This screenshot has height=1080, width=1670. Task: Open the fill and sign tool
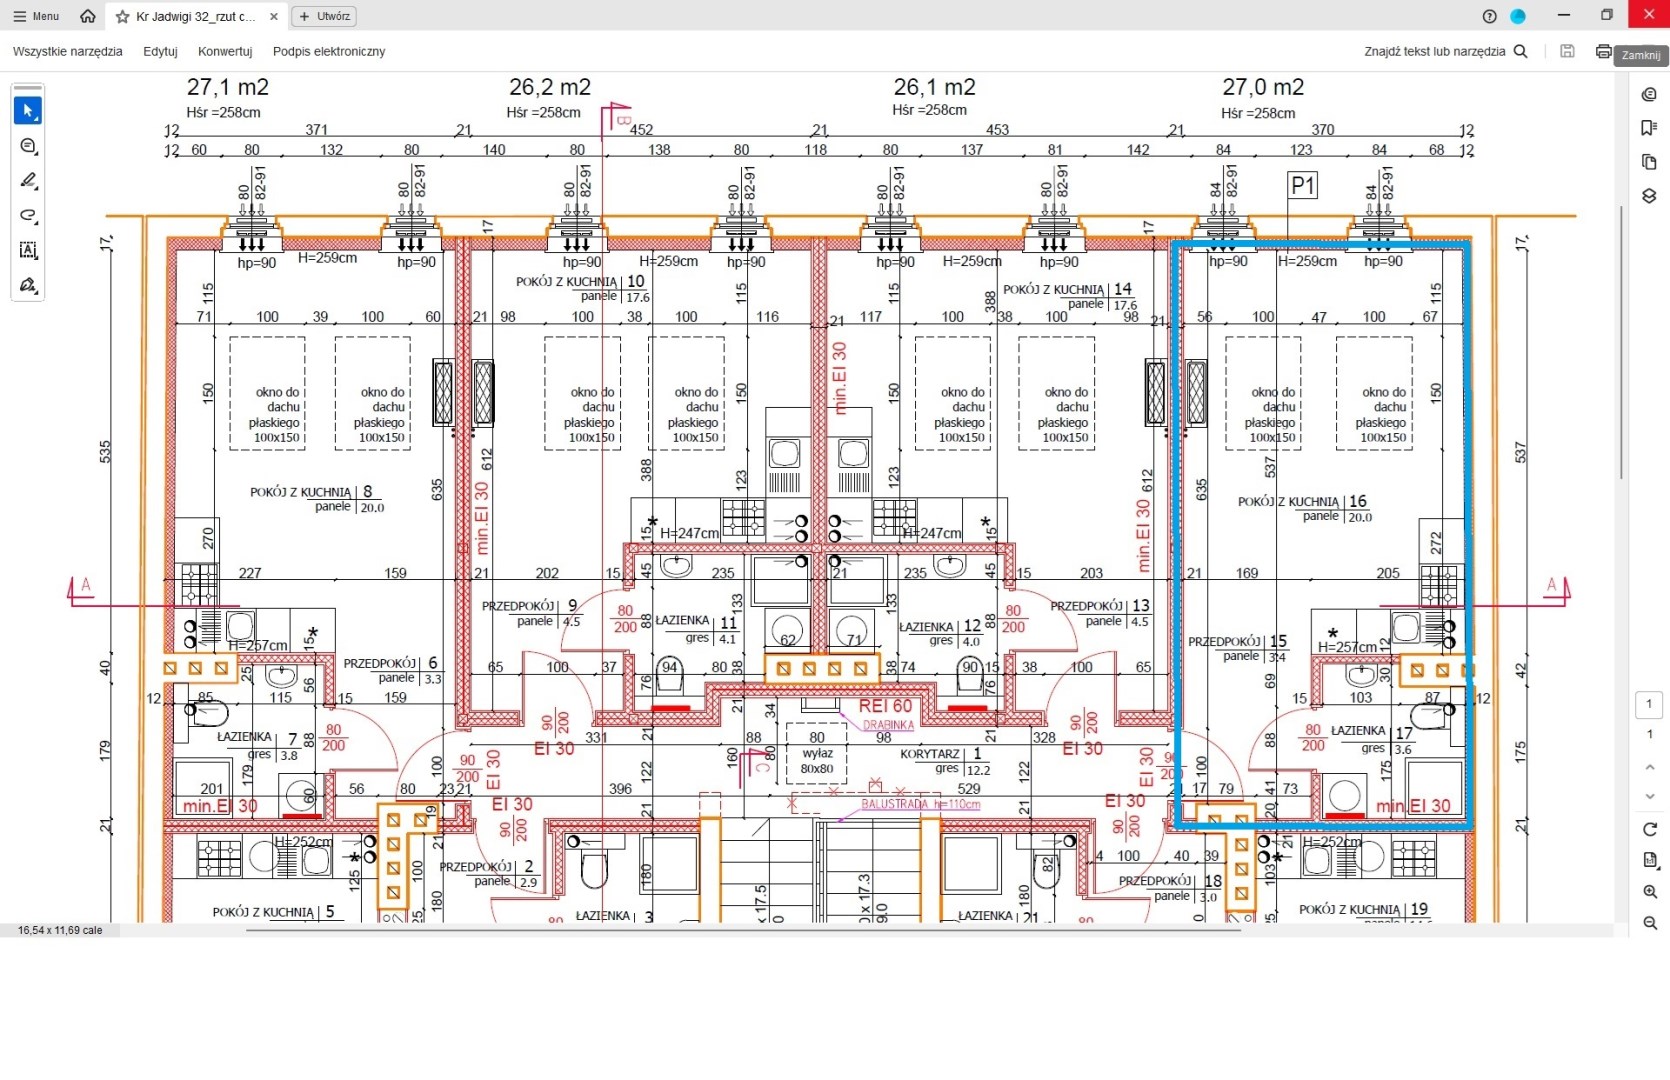28,286
